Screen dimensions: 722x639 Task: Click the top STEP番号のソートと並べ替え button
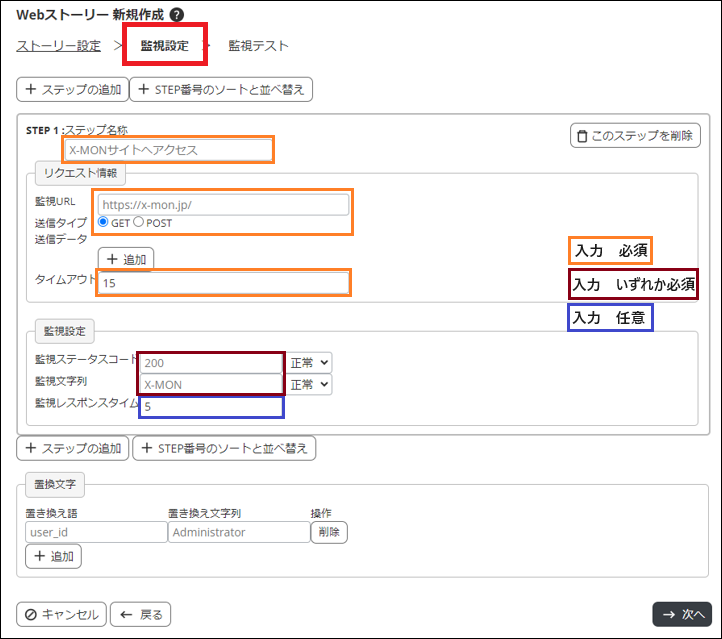click(x=221, y=89)
